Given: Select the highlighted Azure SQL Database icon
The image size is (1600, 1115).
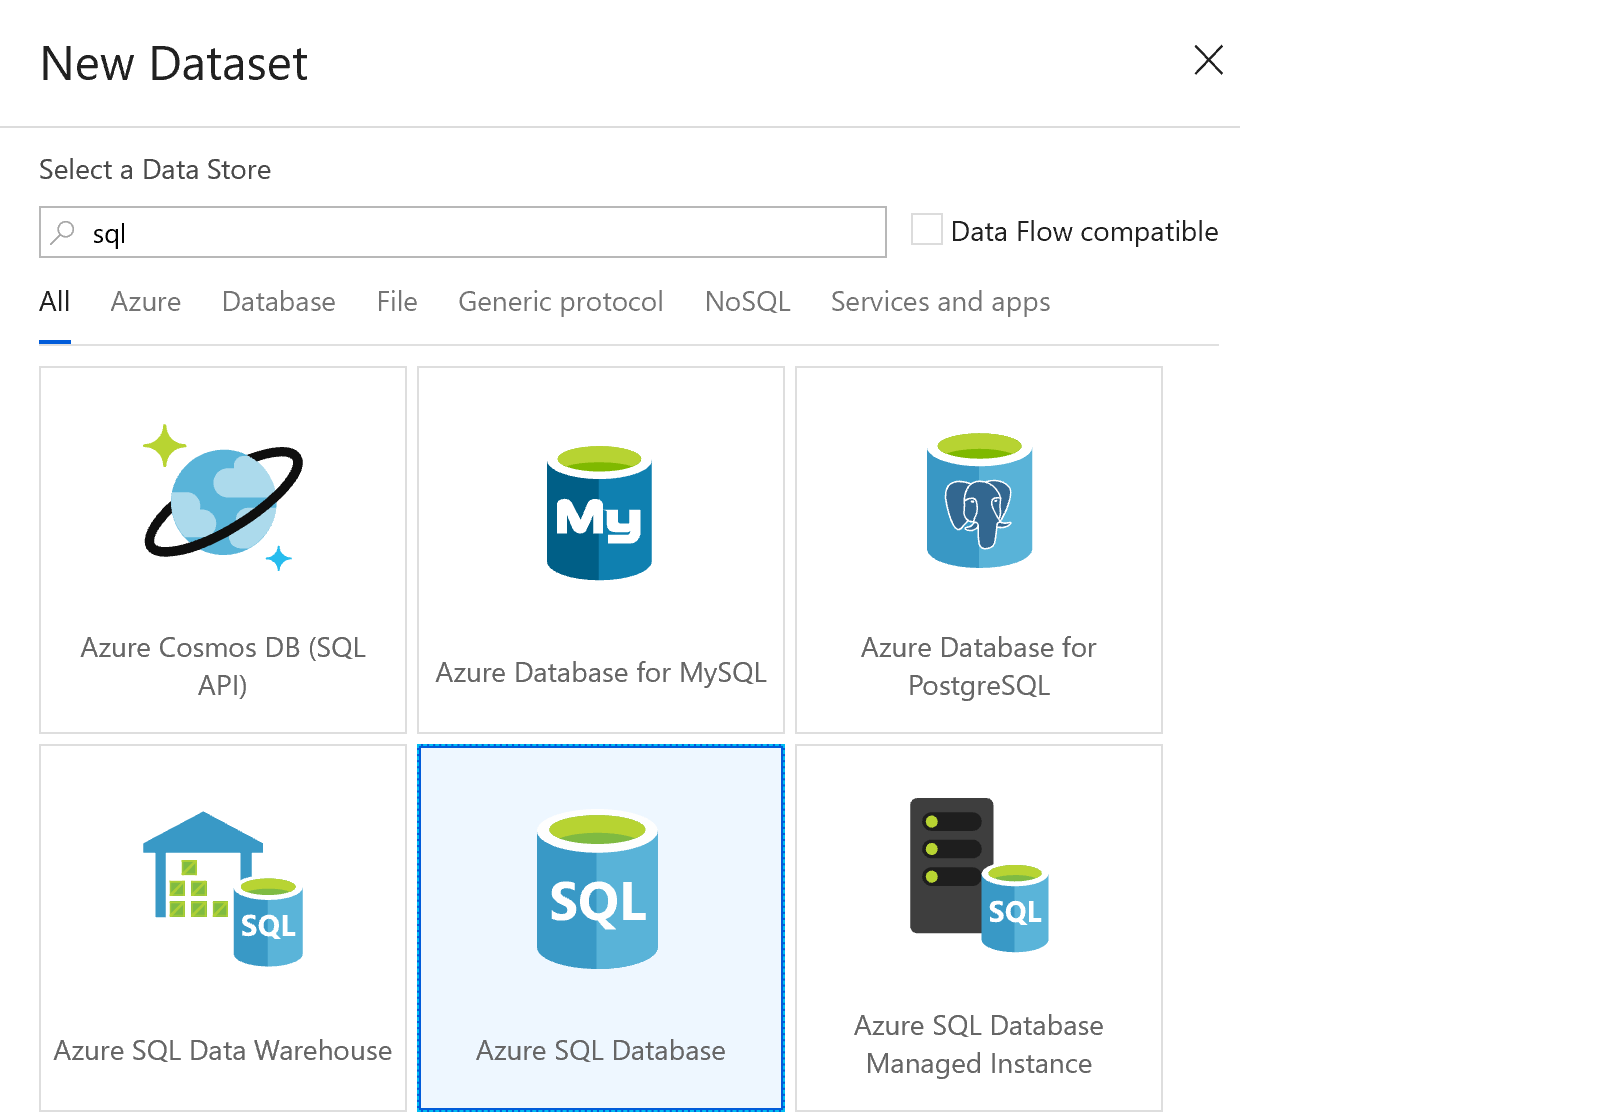Looking at the screenshot, I should point(598,891).
